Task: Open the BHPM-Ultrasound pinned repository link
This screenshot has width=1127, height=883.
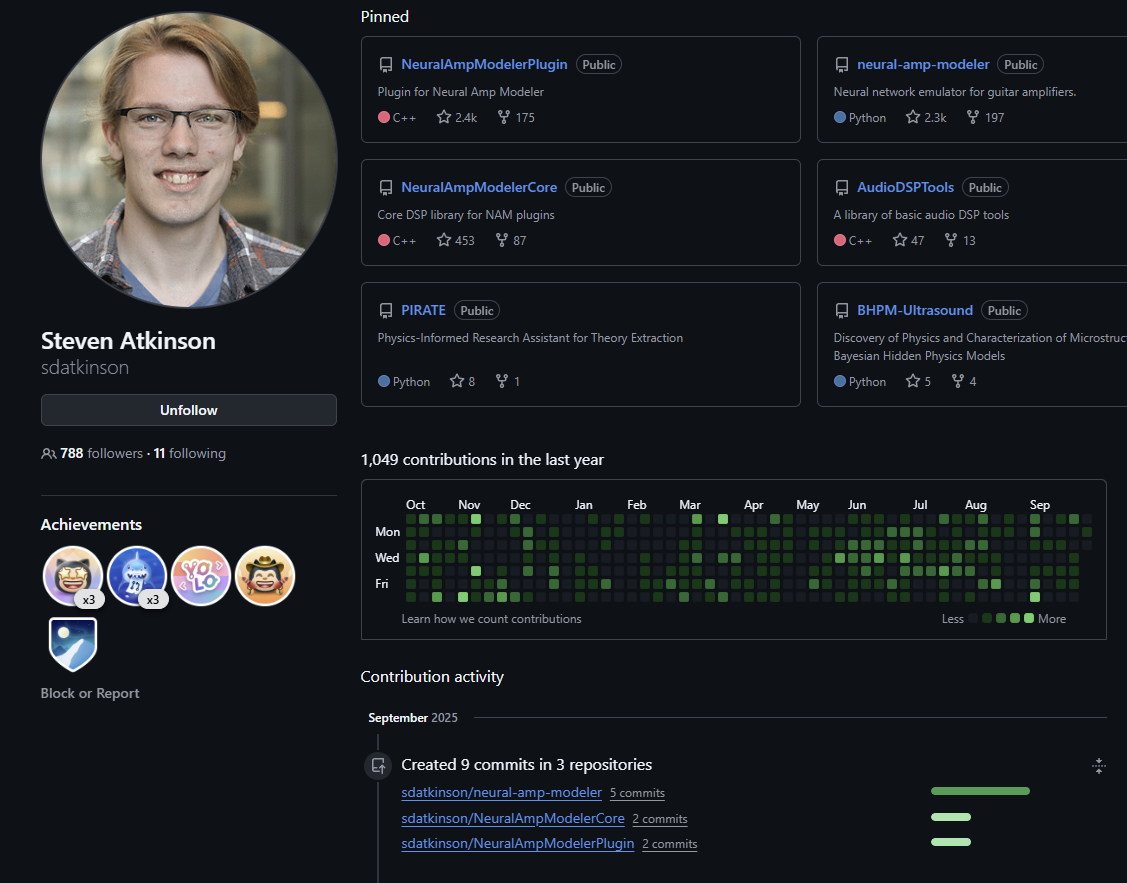Action: coord(914,310)
